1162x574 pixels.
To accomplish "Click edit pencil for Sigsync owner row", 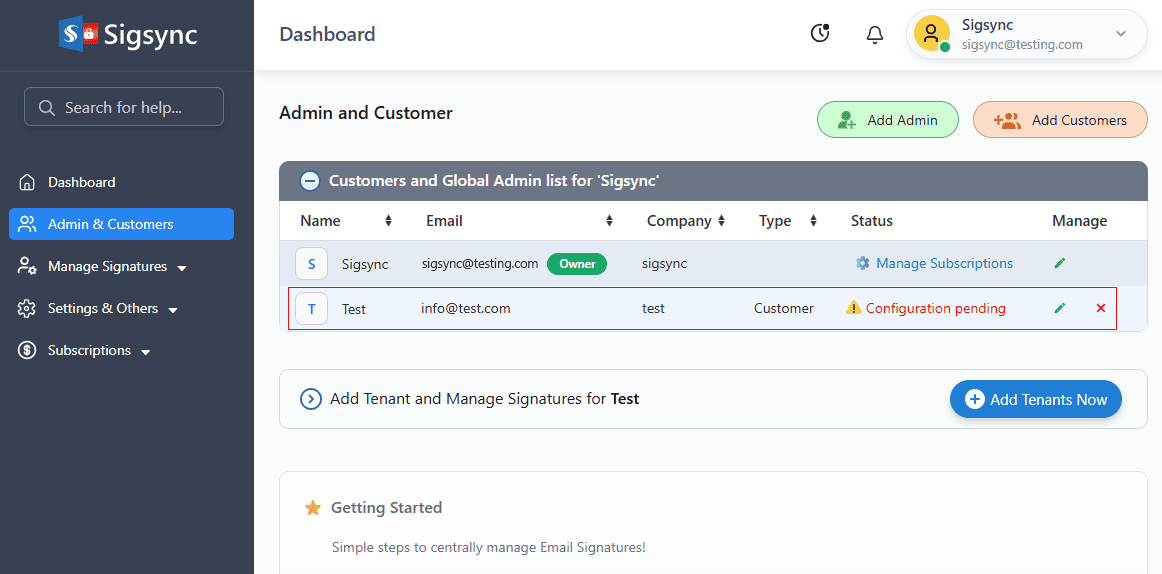I will [x=1060, y=264].
